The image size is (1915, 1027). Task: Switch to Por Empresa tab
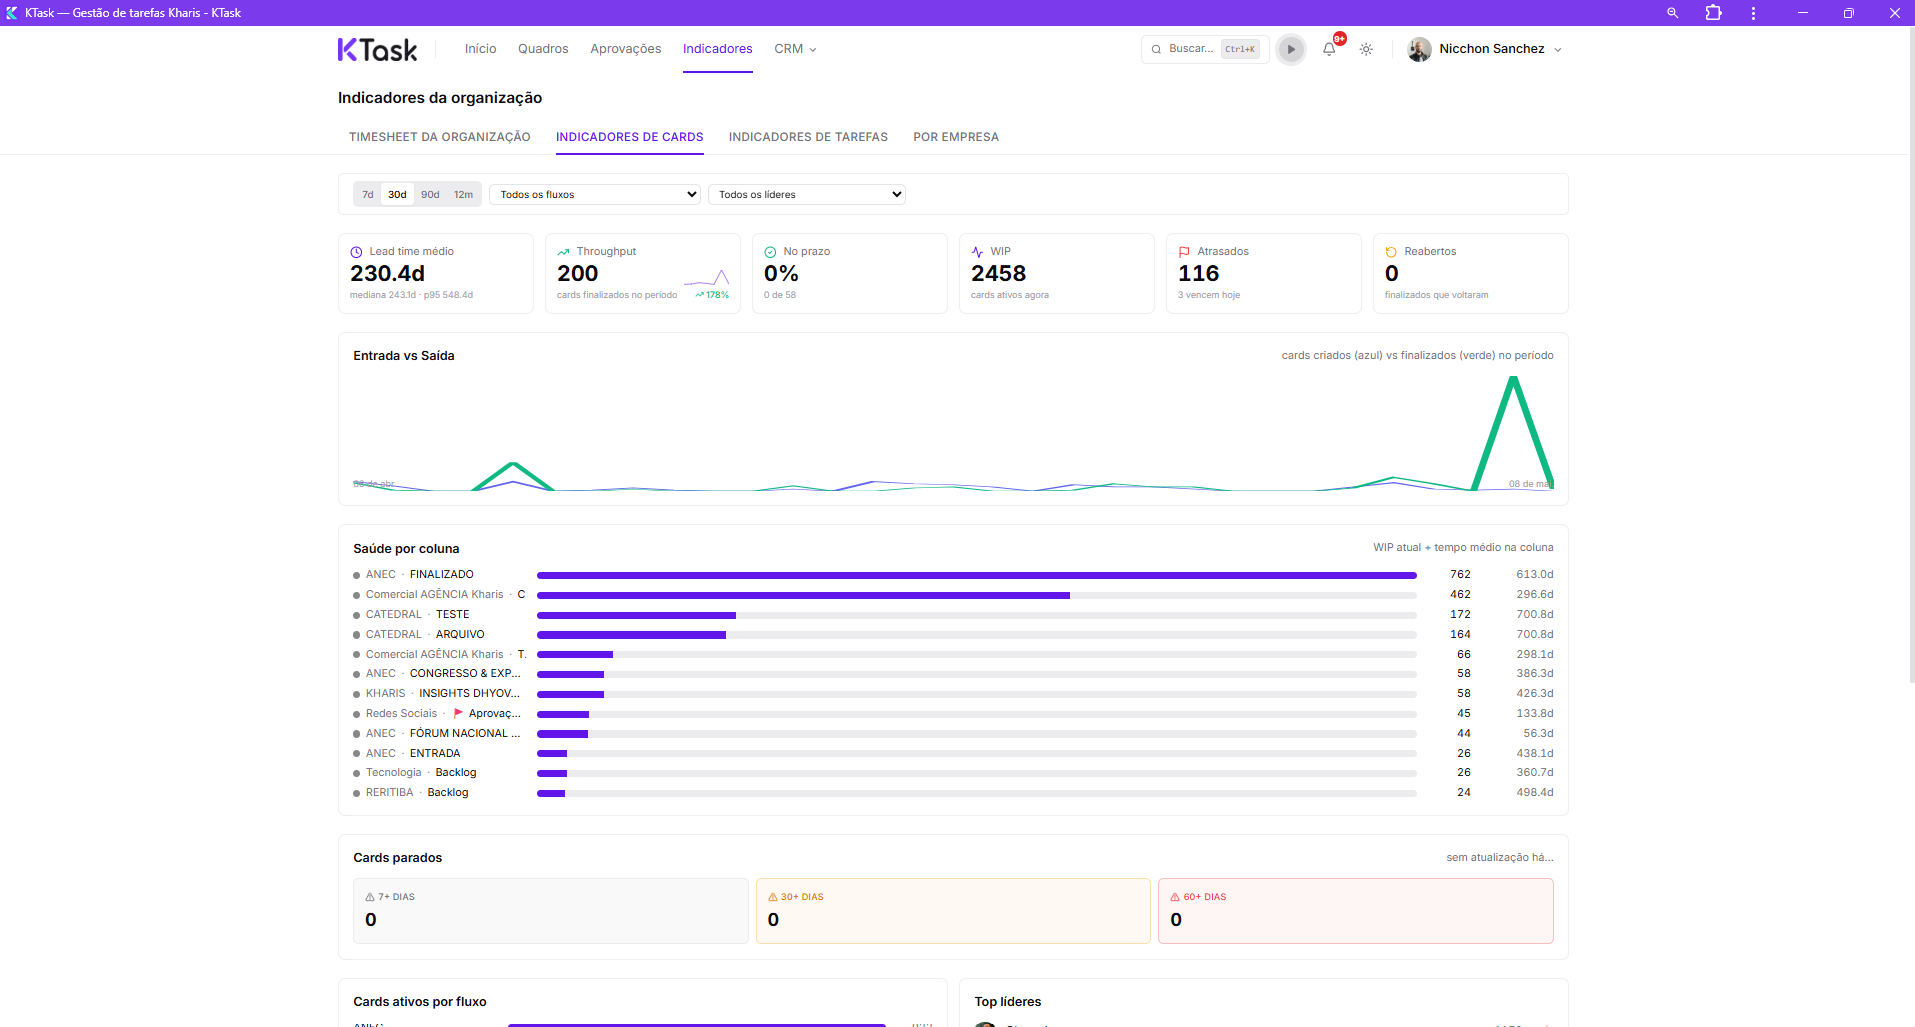[x=956, y=137]
